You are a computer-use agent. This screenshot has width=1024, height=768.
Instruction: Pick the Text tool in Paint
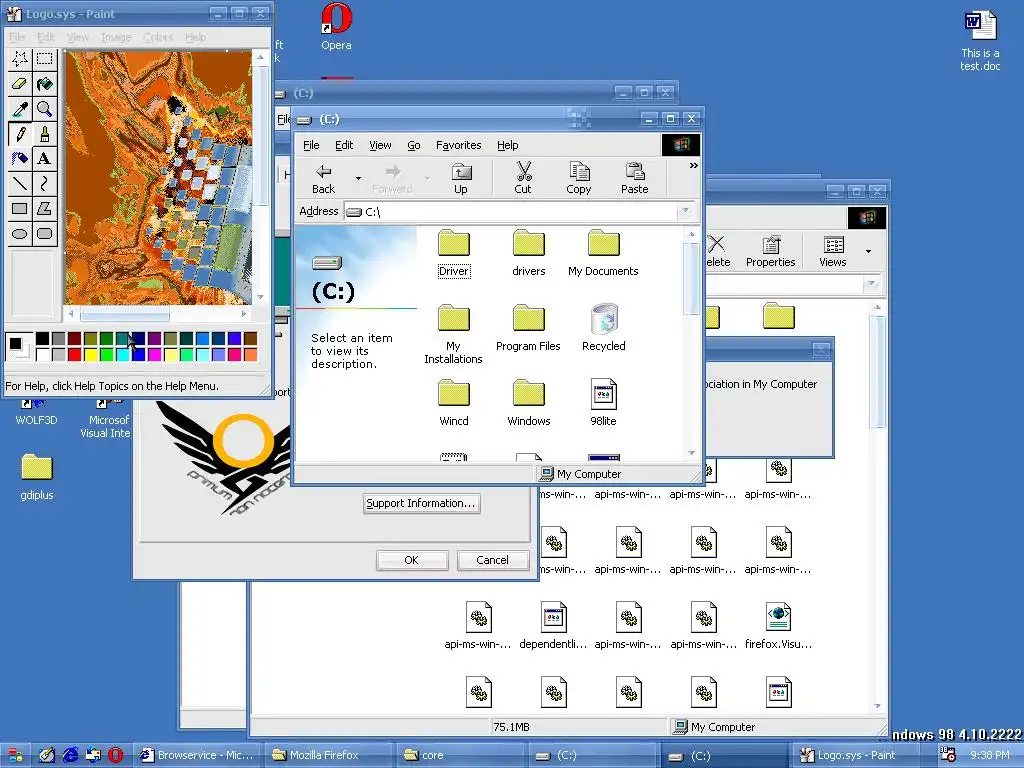(x=44, y=159)
